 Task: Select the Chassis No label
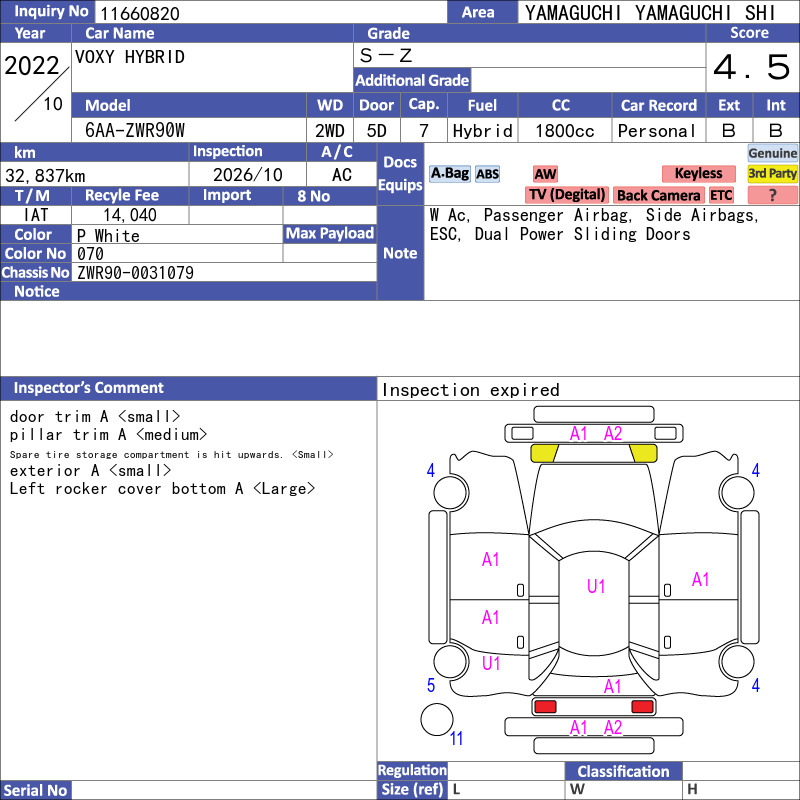coord(36,273)
